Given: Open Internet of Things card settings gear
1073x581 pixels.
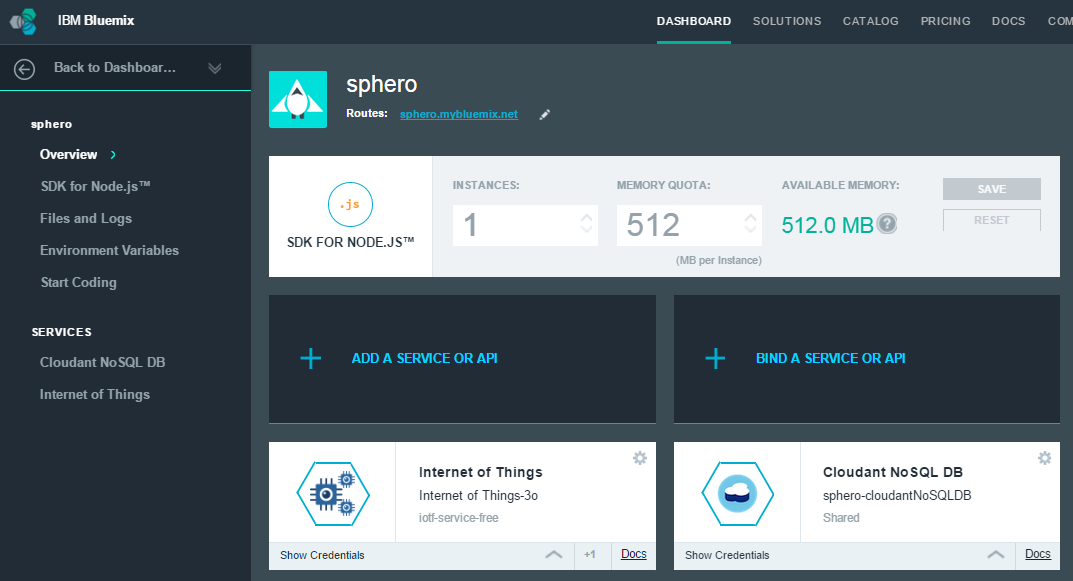Looking at the screenshot, I should tap(640, 458).
